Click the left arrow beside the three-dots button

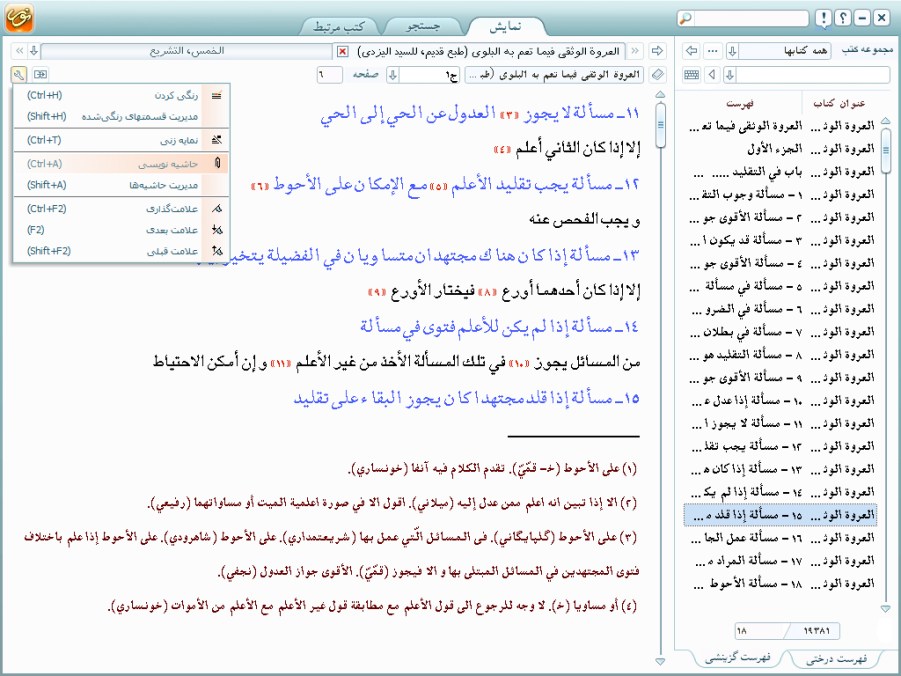(x=692, y=51)
